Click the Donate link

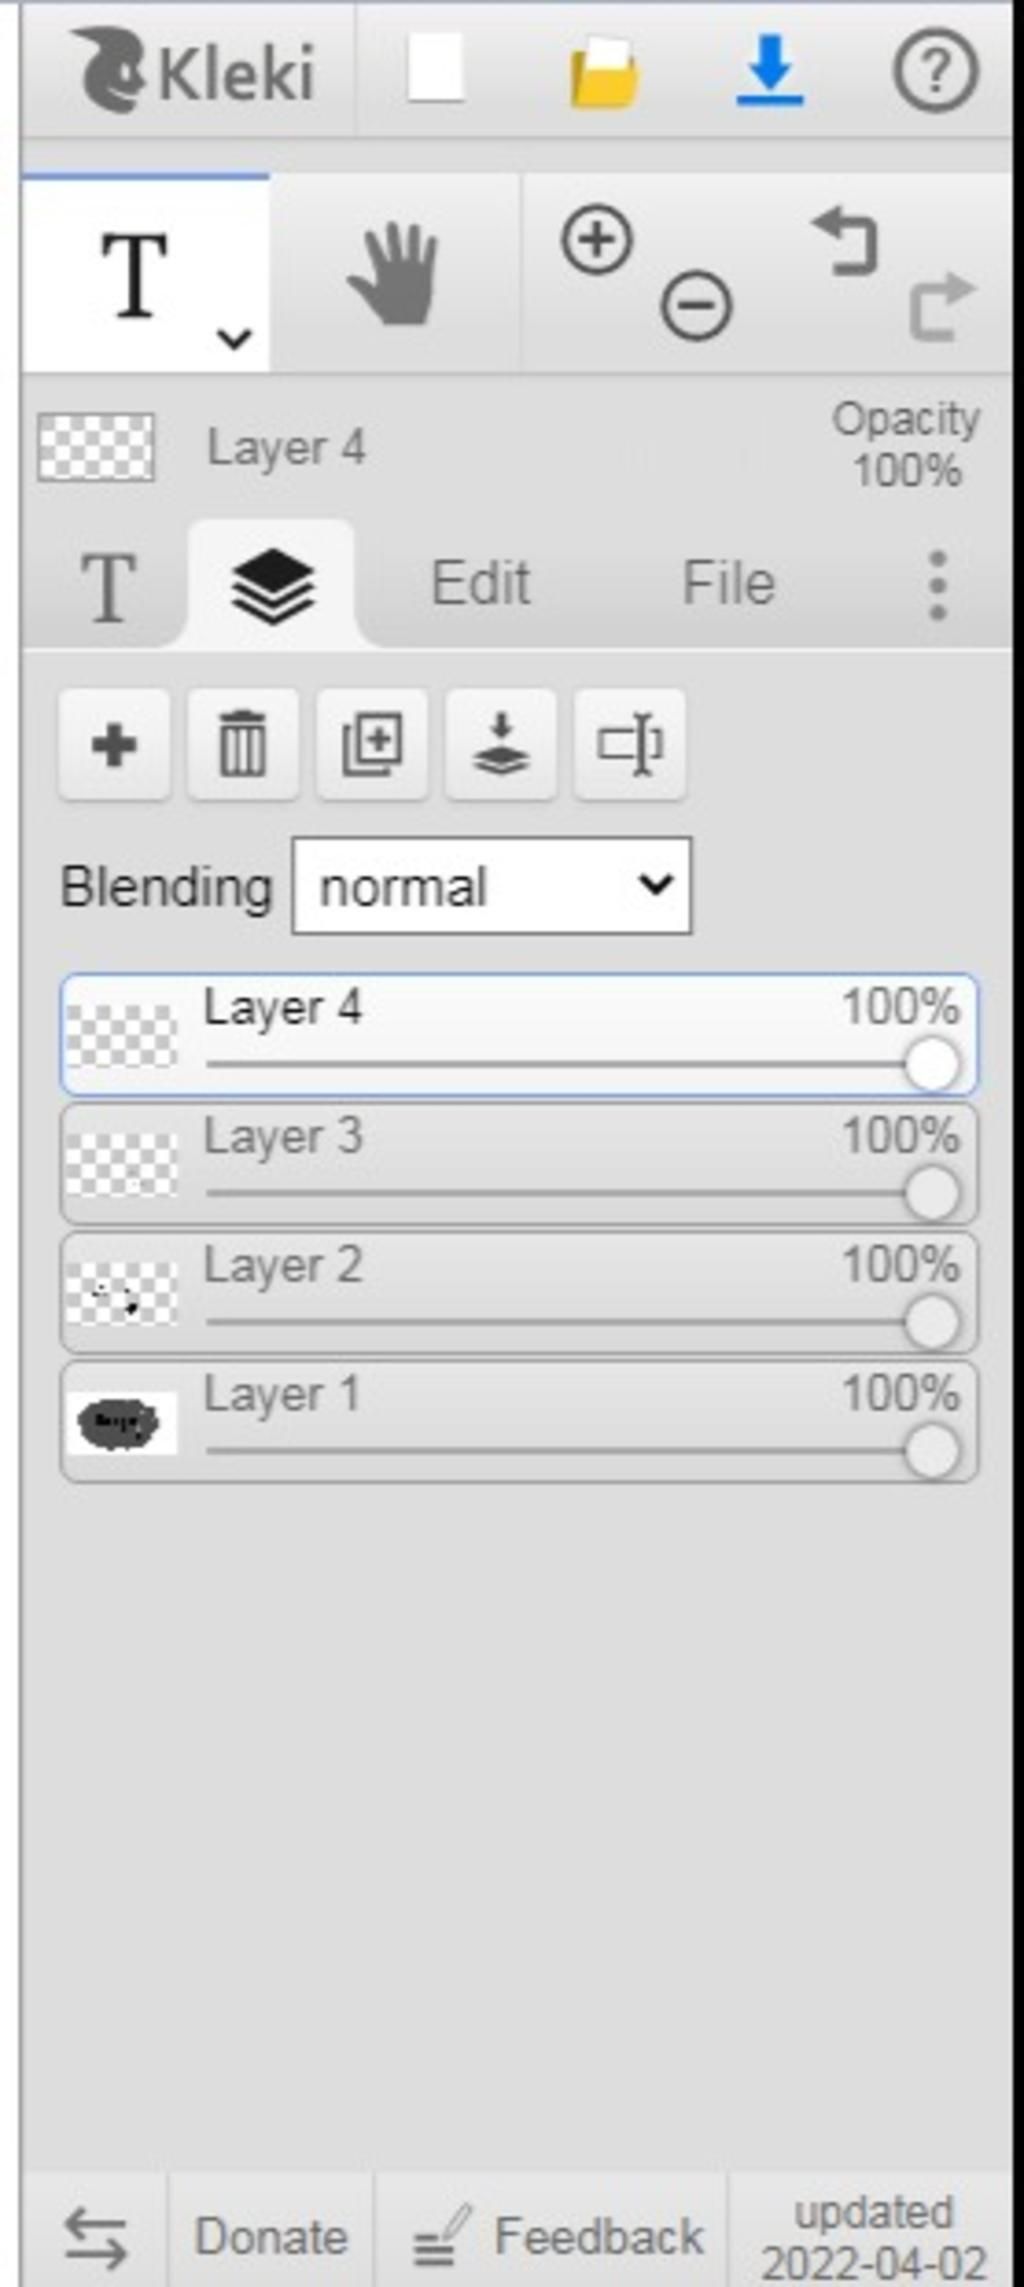click(271, 2236)
